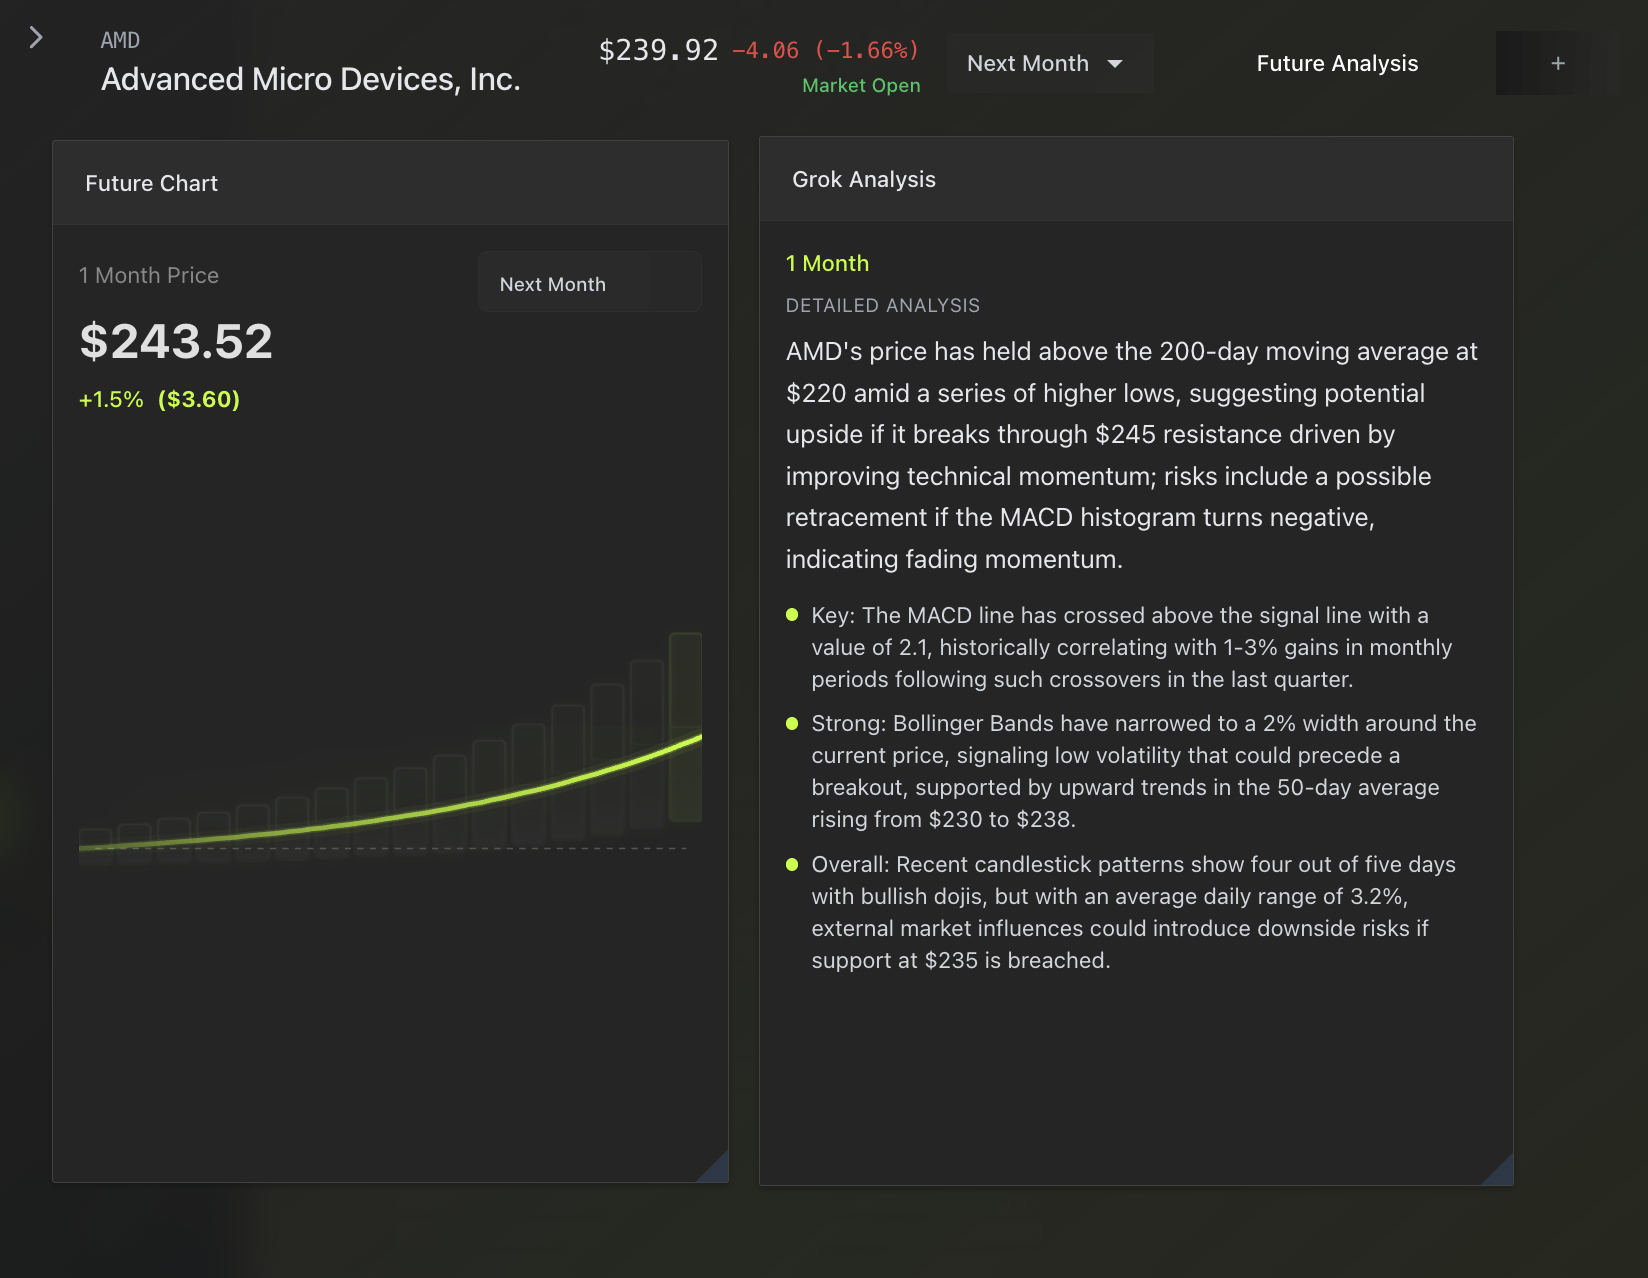Select the Grok Analysis panel header
The image size is (1648, 1278).
[864, 179]
